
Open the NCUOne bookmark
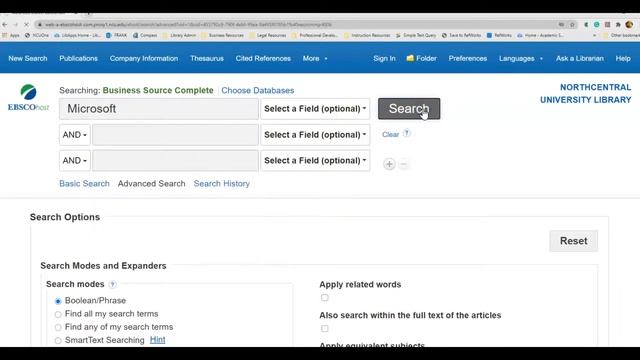point(37,36)
